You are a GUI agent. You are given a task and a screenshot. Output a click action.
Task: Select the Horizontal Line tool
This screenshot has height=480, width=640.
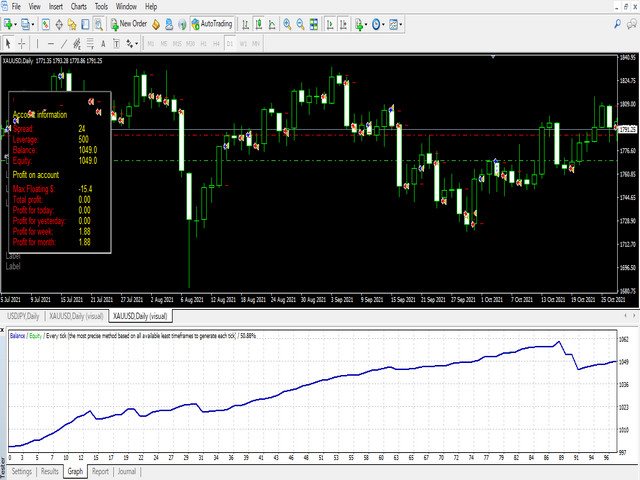[x=51, y=44]
